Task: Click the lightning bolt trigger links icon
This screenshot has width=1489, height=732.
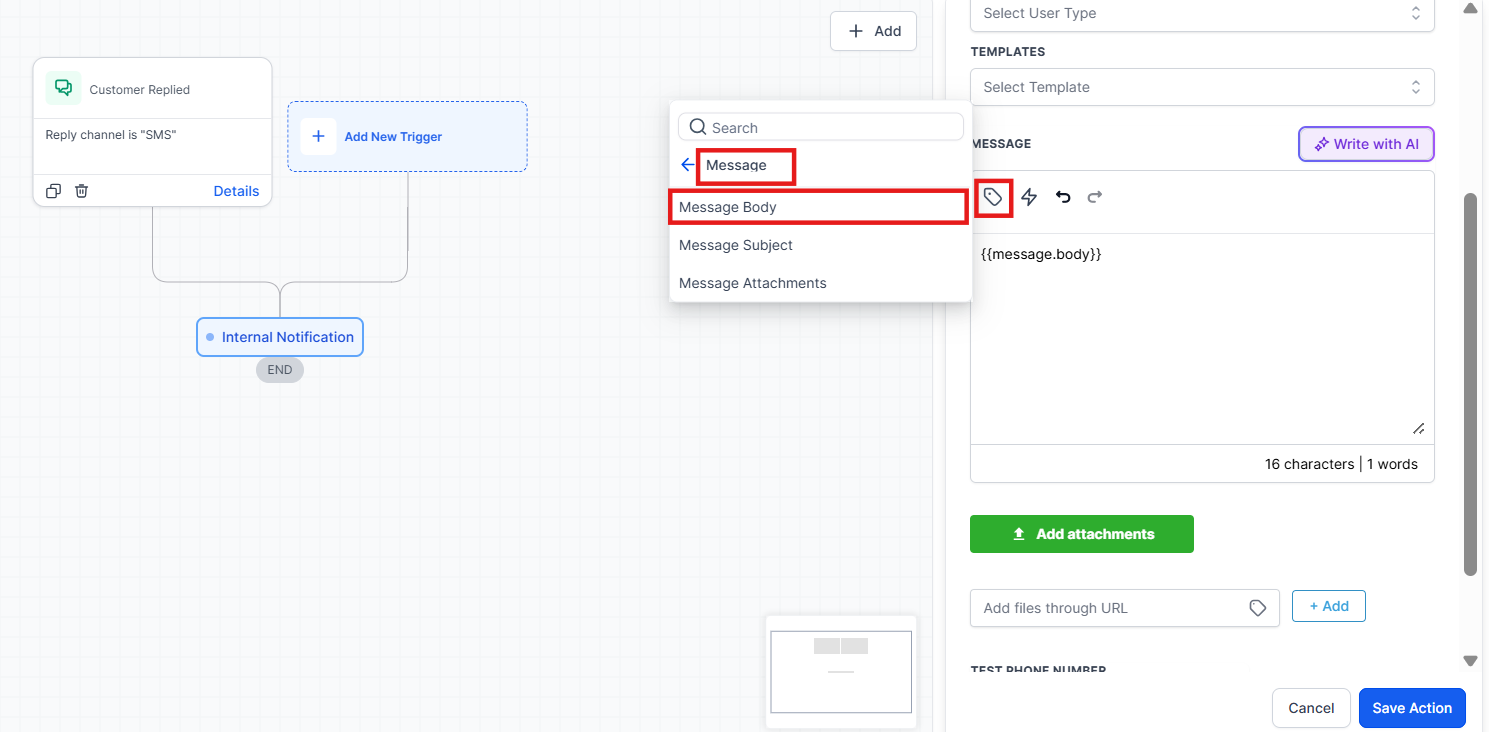Action: [x=1029, y=198]
